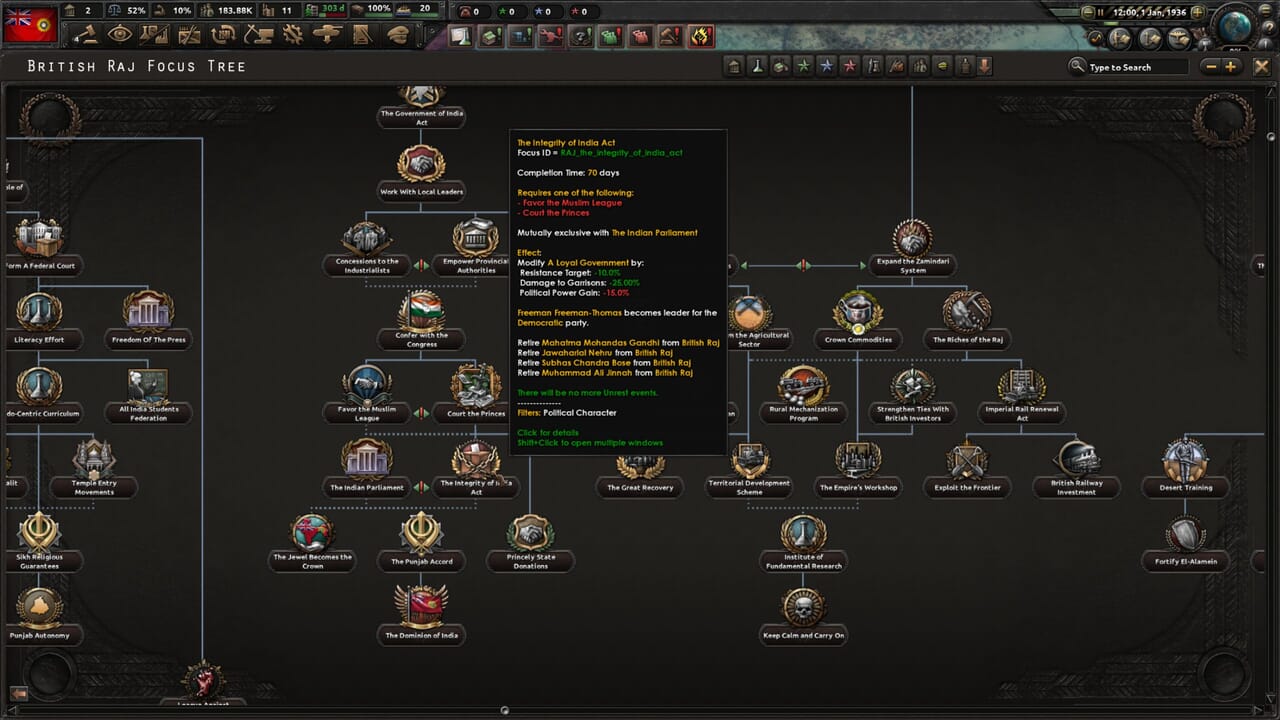This screenshot has width=1280, height=720.
Task: Click the British Raj flag to open politics
Action: point(30,23)
